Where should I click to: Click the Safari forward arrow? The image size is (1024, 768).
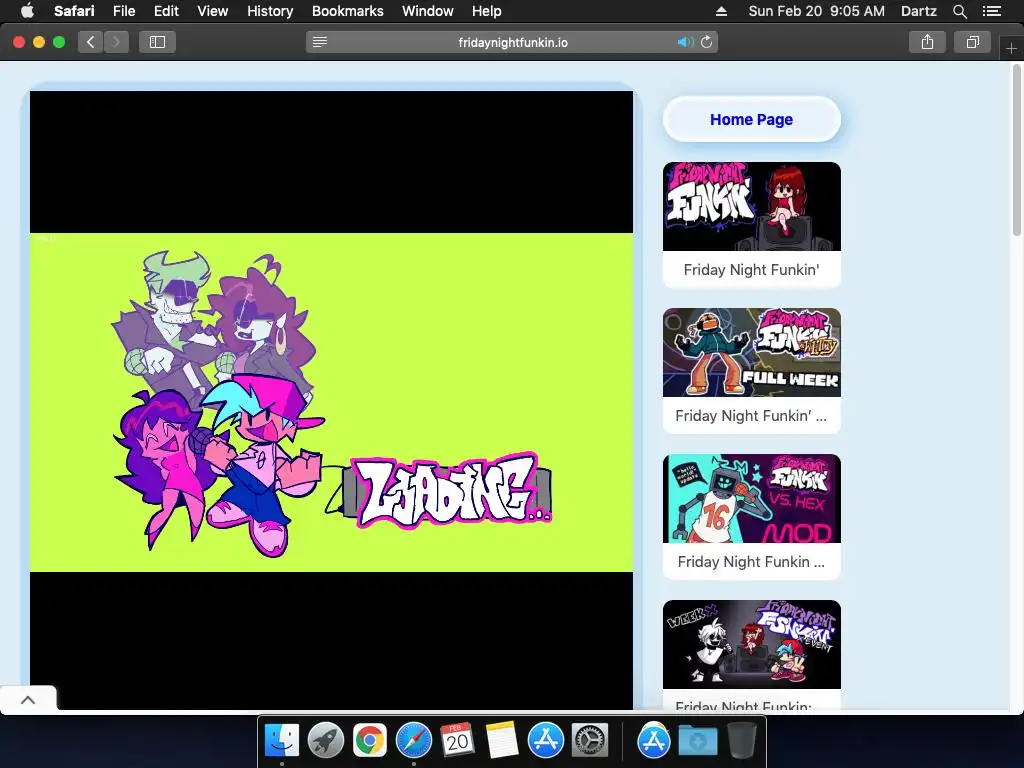coord(116,42)
